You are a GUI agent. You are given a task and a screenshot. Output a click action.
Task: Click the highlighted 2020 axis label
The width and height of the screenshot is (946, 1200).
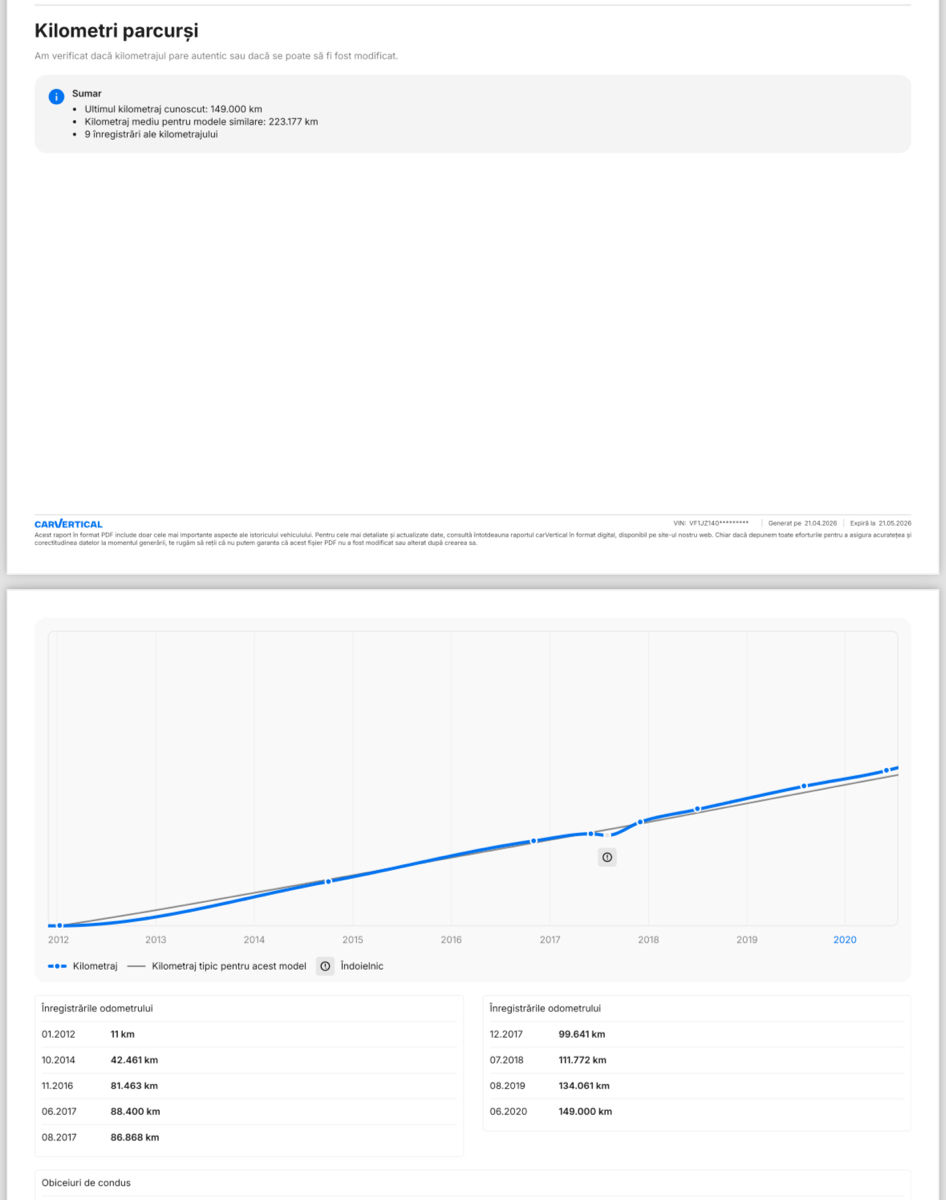click(x=845, y=940)
